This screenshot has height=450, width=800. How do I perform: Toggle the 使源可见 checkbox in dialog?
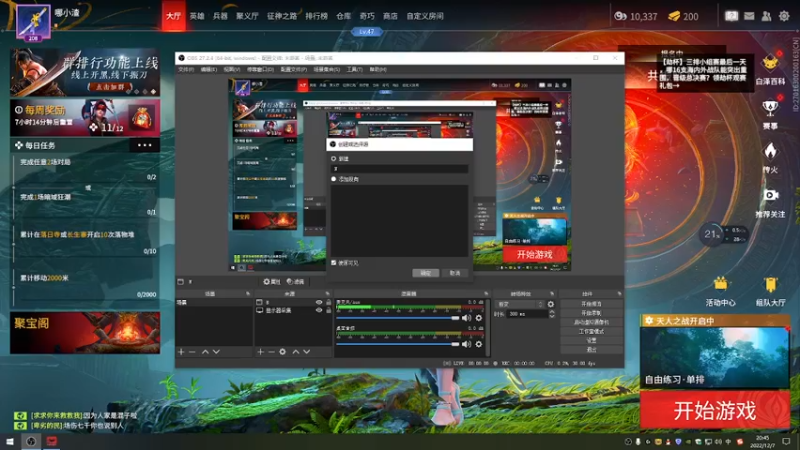point(334,263)
